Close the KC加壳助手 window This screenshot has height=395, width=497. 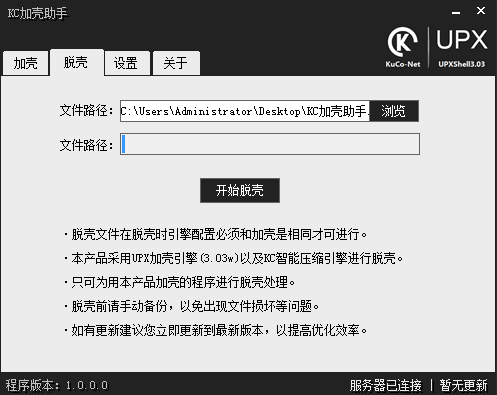pyautogui.click(x=481, y=11)
